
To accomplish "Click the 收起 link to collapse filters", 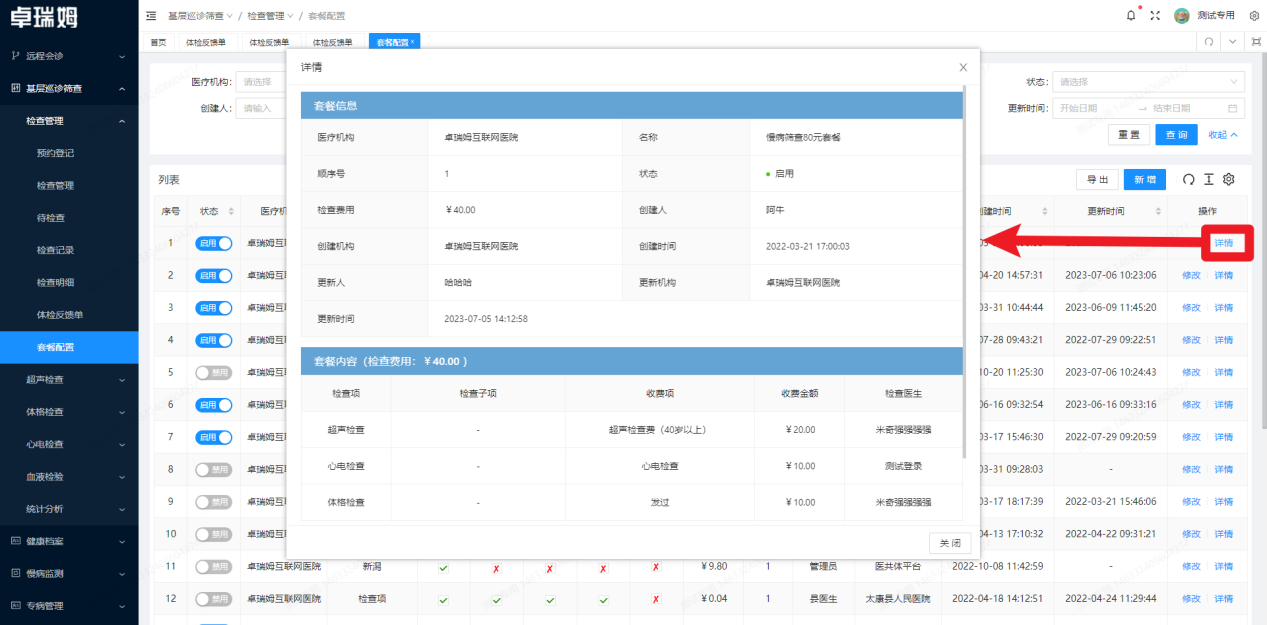I will pos(1223,135).
